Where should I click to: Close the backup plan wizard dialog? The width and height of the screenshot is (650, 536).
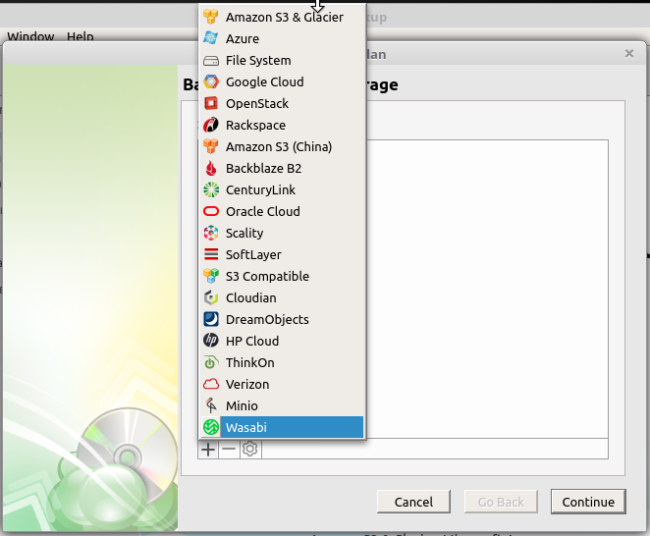coord(629,54)
